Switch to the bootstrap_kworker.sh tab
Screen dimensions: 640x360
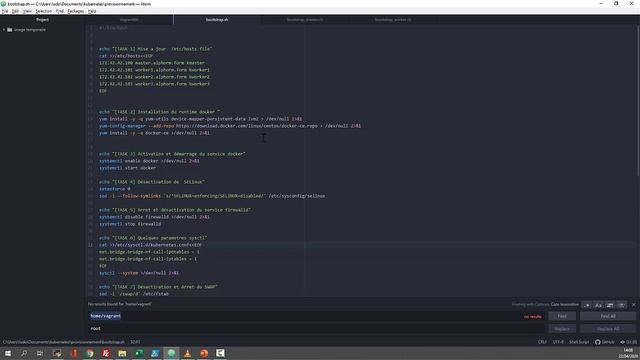coord(393,20)
